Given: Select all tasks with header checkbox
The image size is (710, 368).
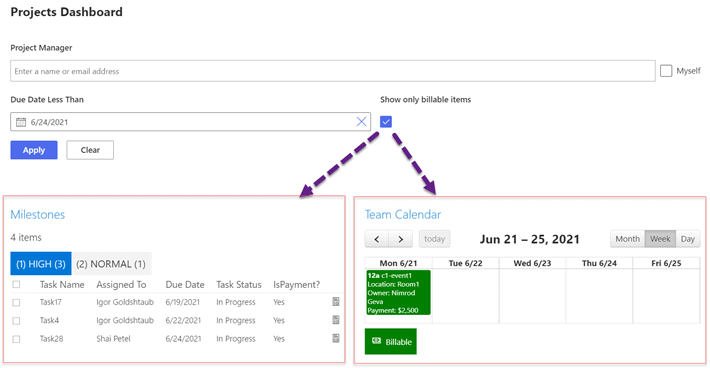Looking at the screenshot, I should tap(16, 284).
